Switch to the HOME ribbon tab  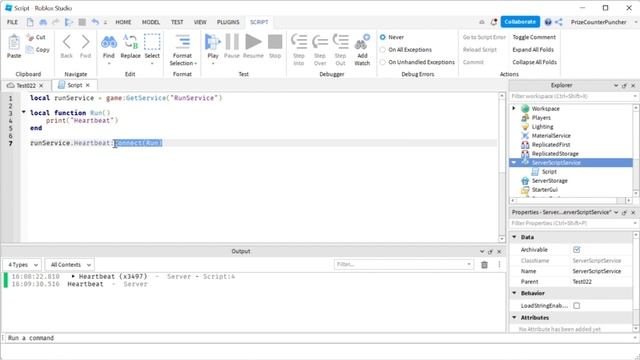click(123, 22)
